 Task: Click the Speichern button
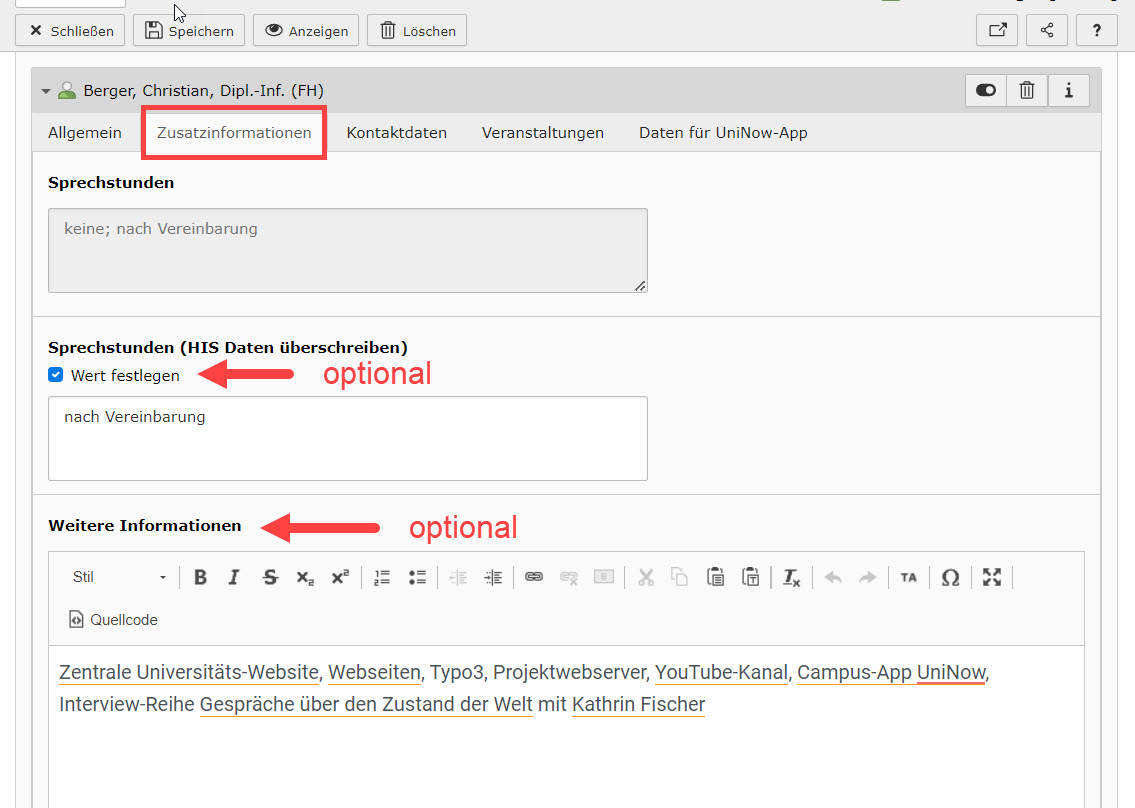(x=190, y=31)
